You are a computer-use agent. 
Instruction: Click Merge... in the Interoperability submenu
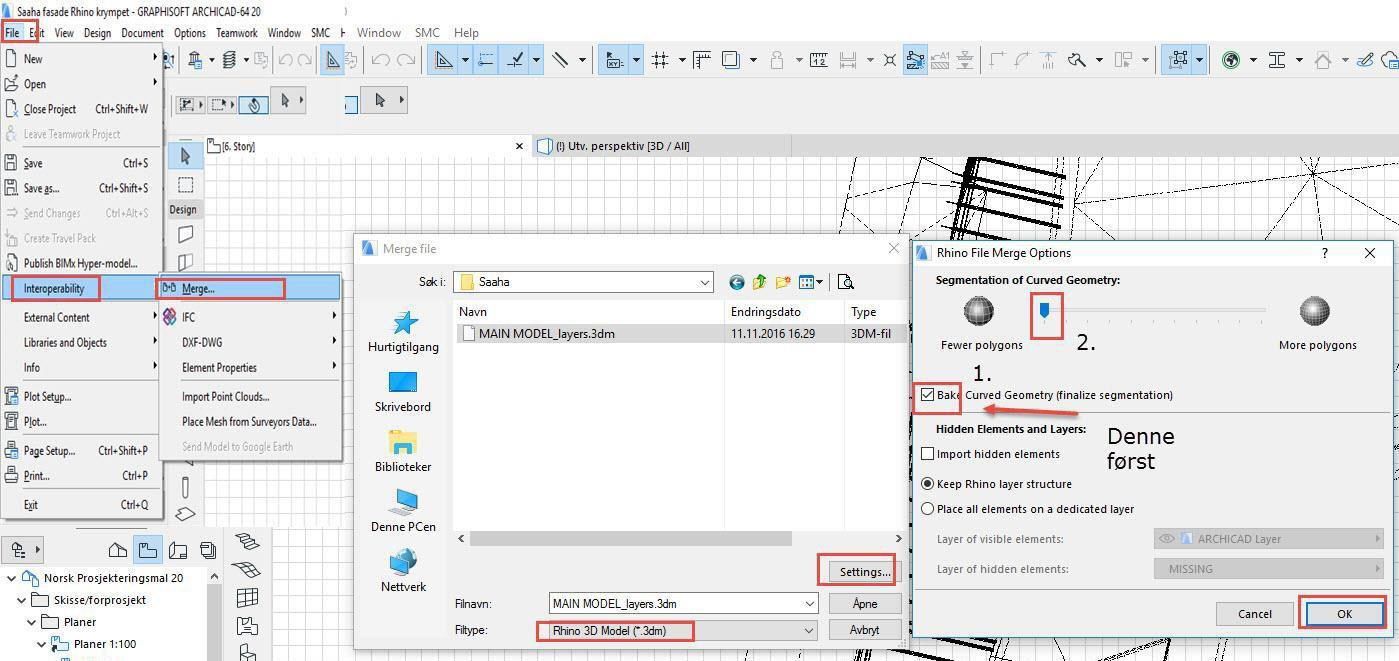click(x=198, y=289)
